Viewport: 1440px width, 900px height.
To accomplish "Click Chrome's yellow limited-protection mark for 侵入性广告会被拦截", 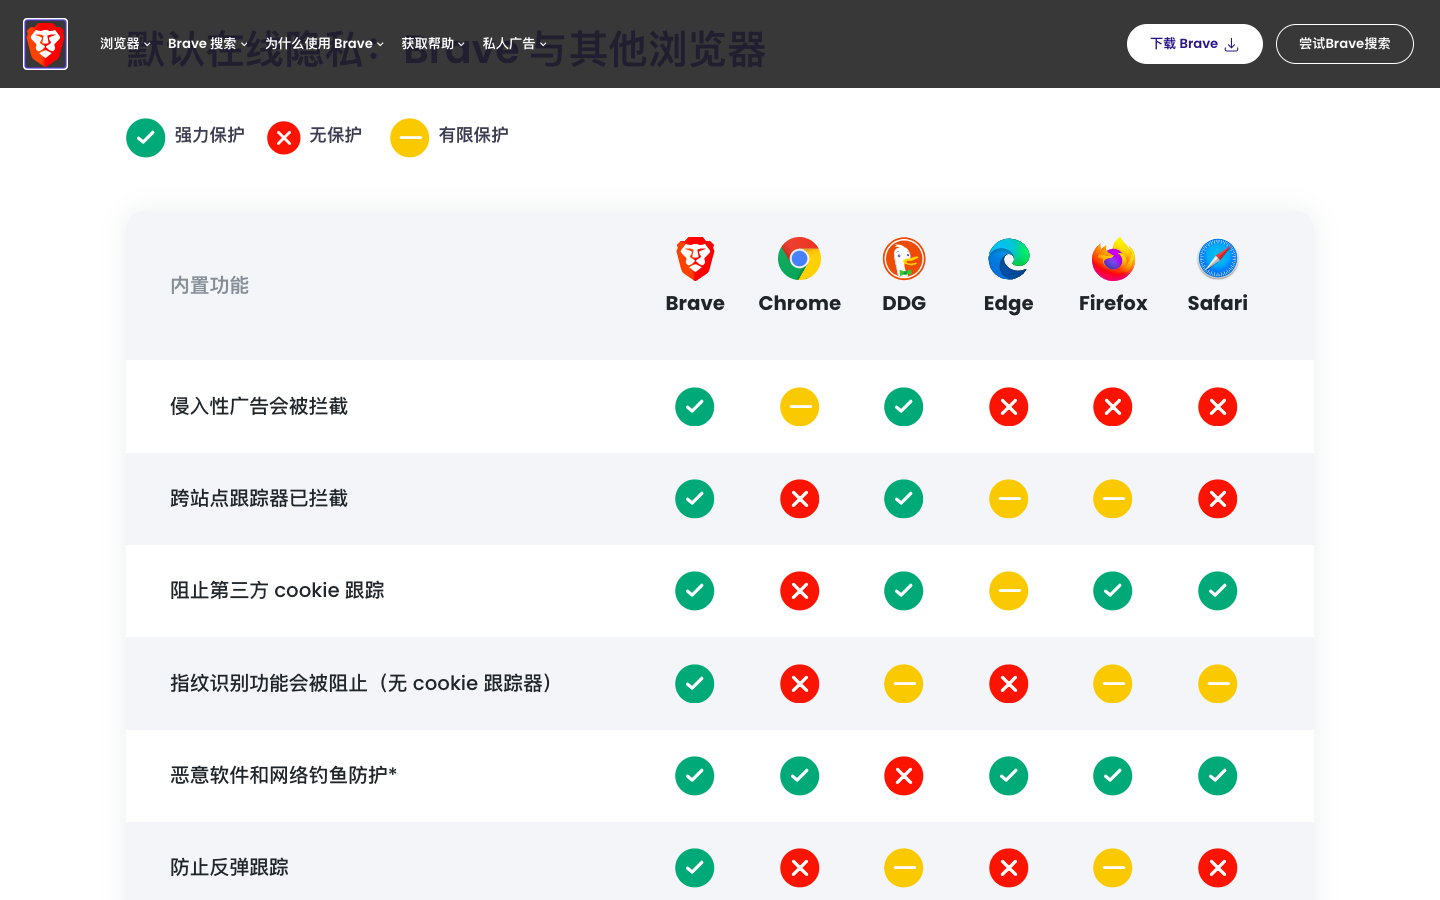I will coord(799,407).
